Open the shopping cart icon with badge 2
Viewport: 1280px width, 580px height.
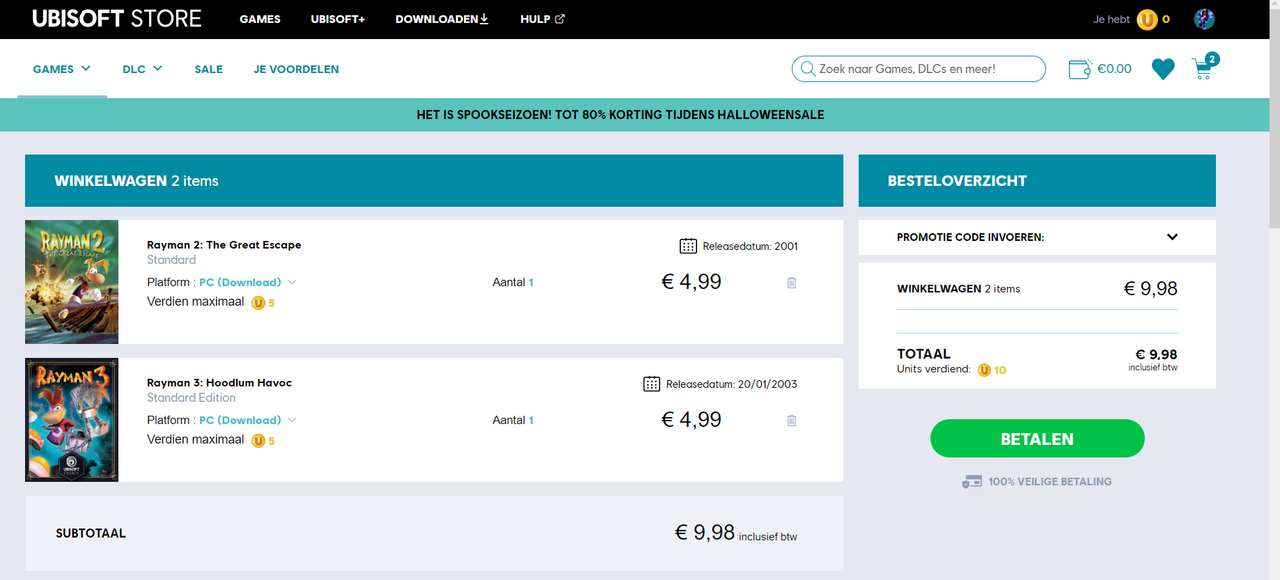tap(1204, 67)
